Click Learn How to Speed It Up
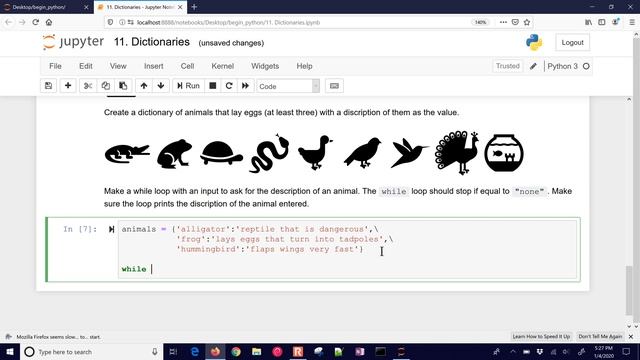Image resolution: width=640 pixels, height=360 pixels. pos(541,336)
